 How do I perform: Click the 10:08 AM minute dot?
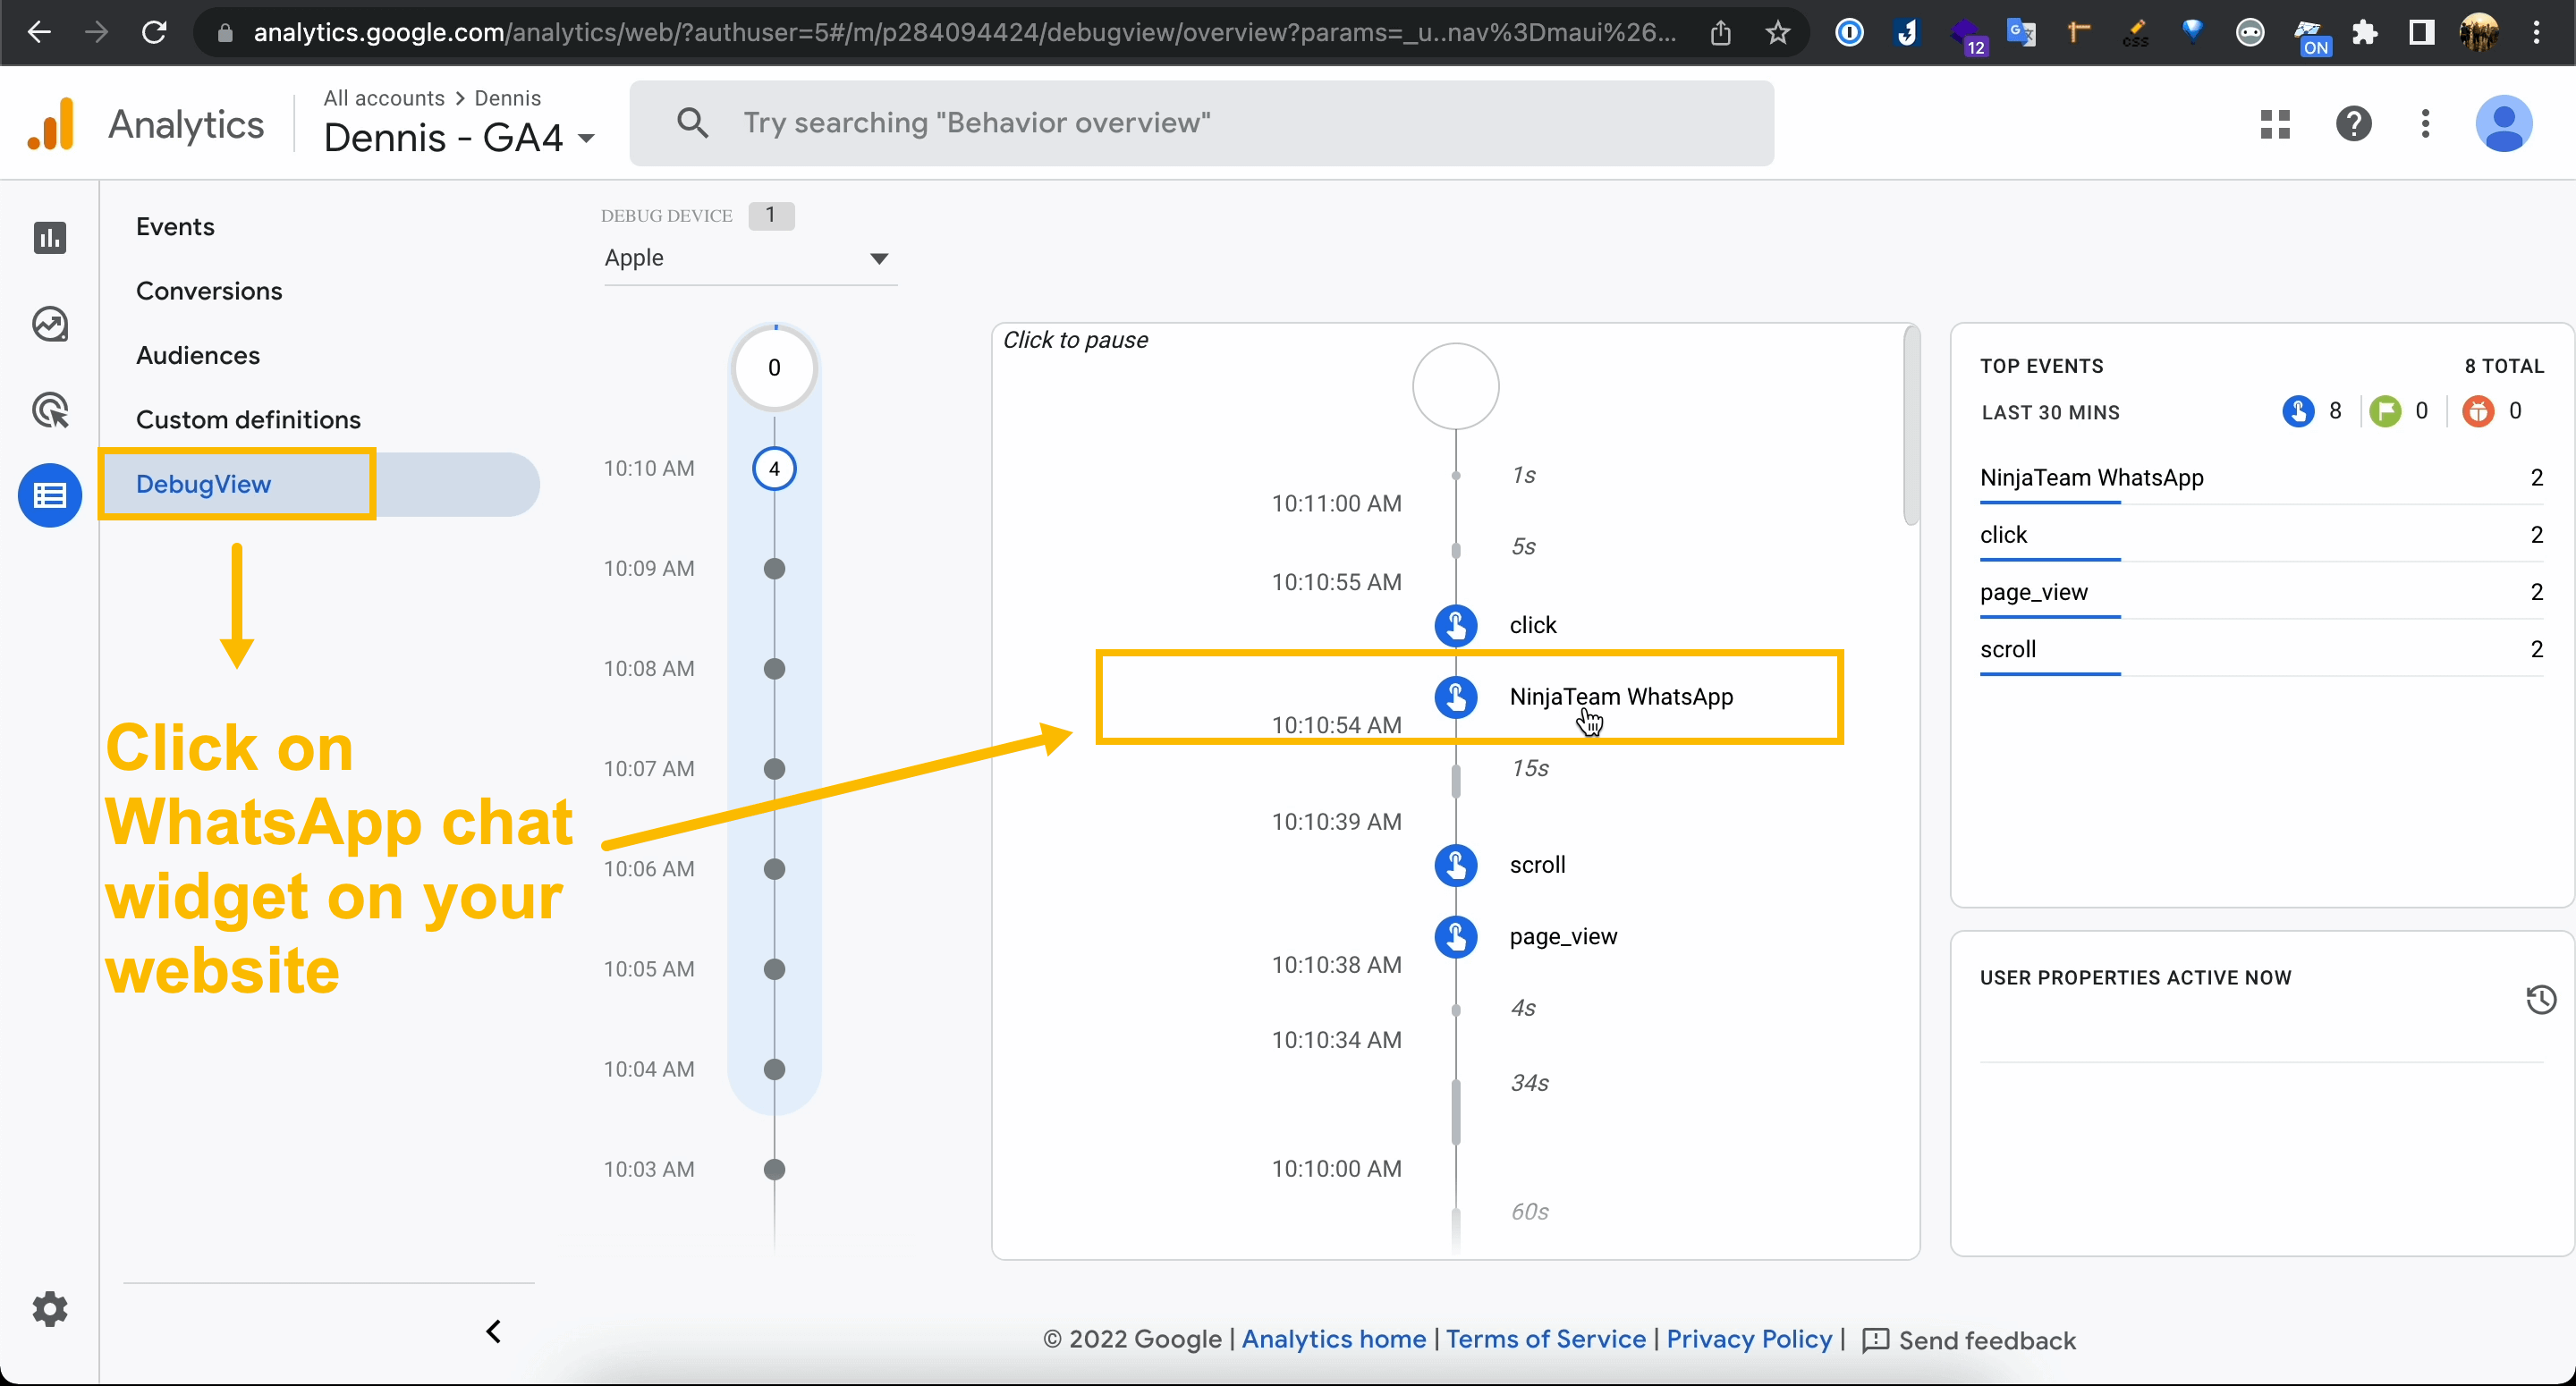(774, 669)
